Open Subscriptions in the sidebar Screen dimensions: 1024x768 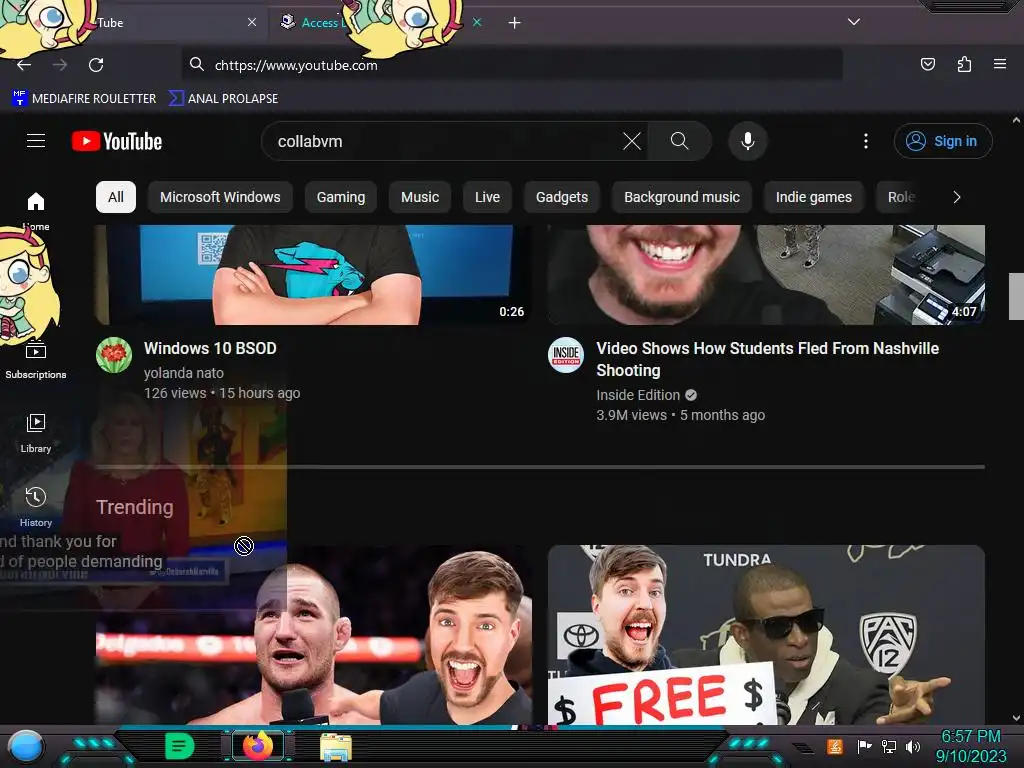click(36, 360)
